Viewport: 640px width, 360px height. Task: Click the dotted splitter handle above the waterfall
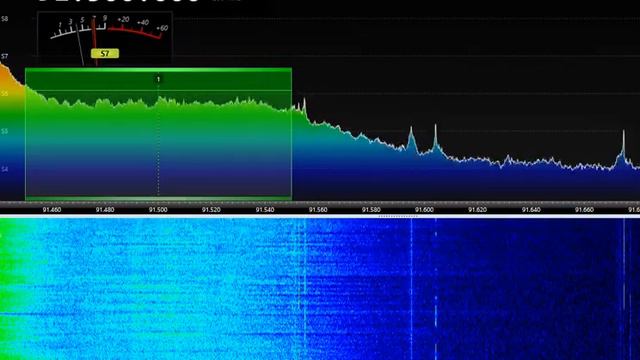[398, 216]
